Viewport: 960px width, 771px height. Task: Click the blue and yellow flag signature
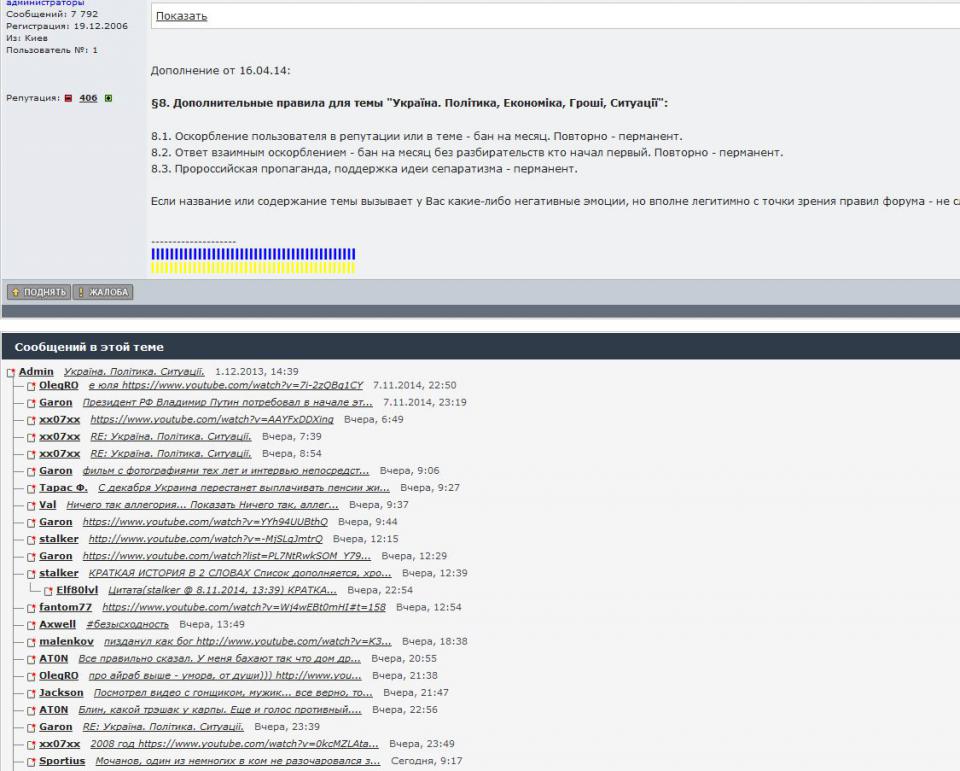253,260
